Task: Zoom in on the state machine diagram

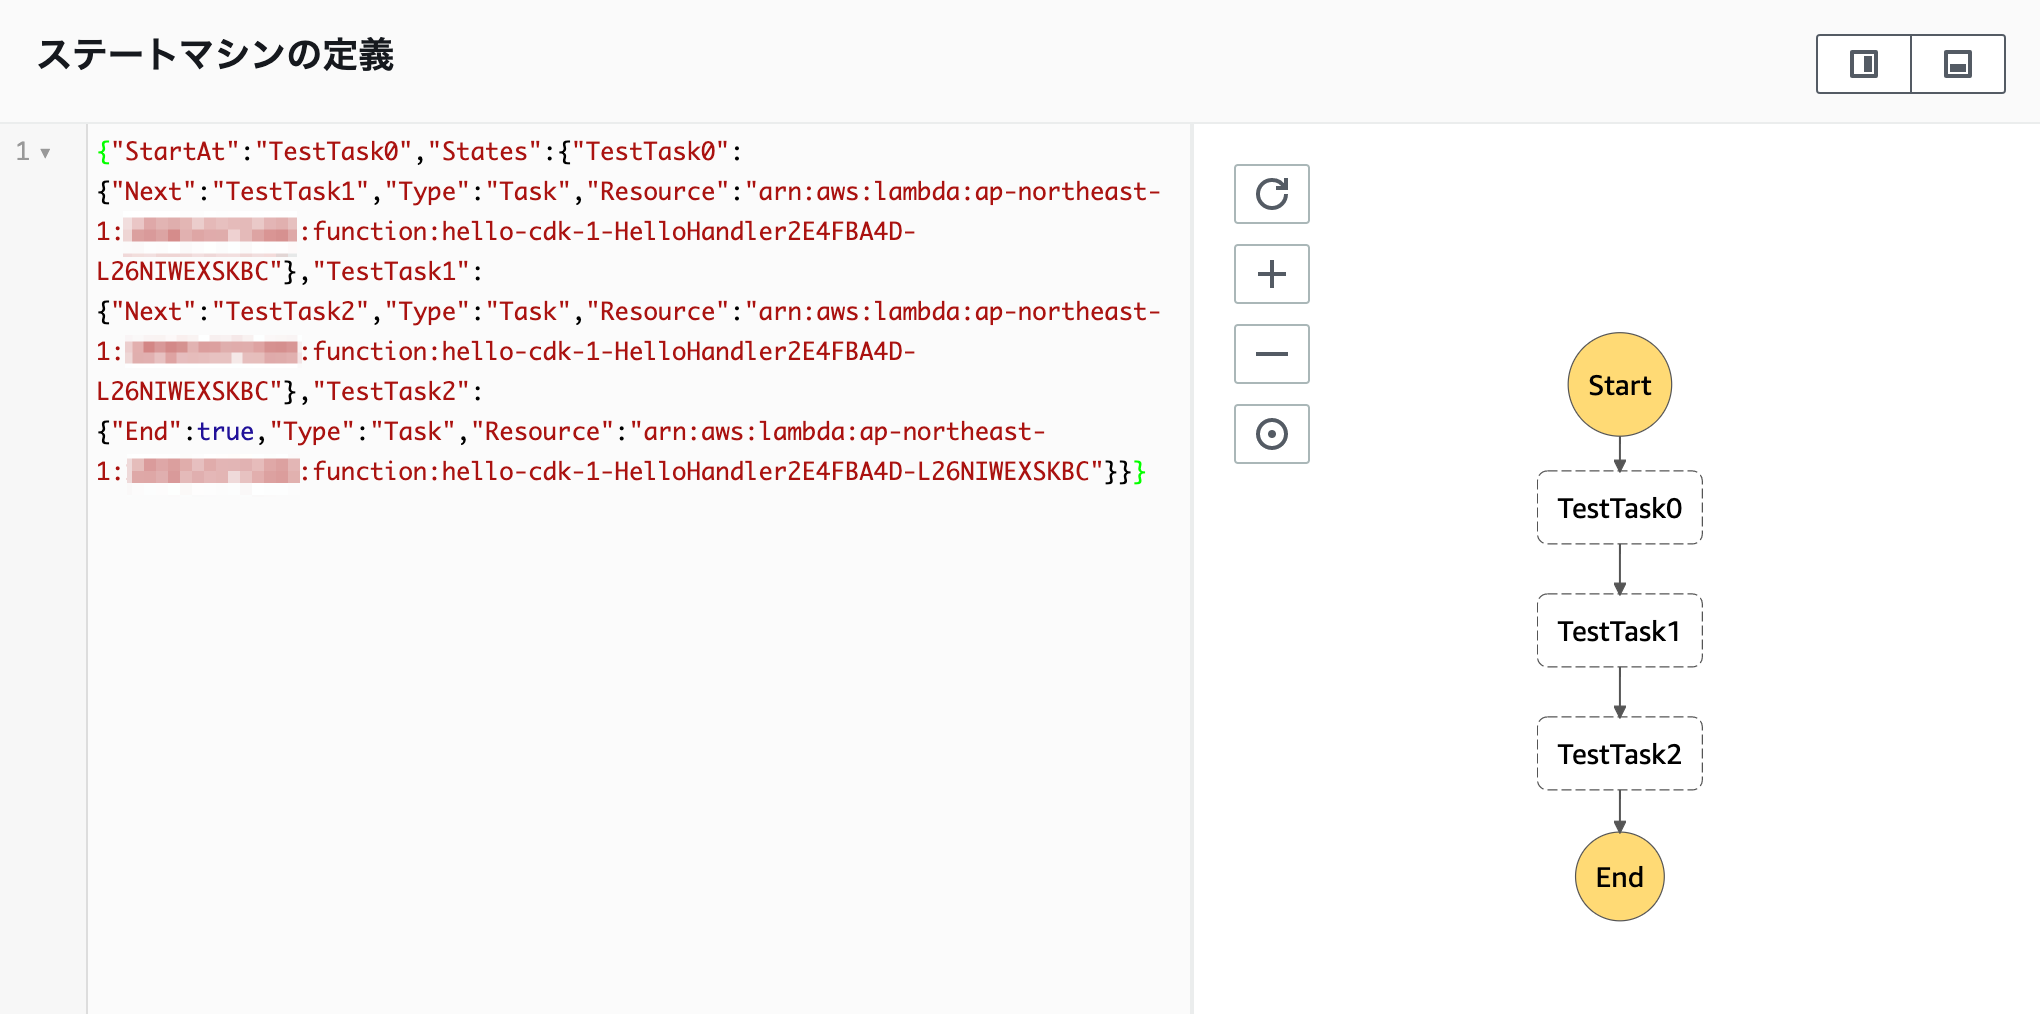Action: 1271,274
